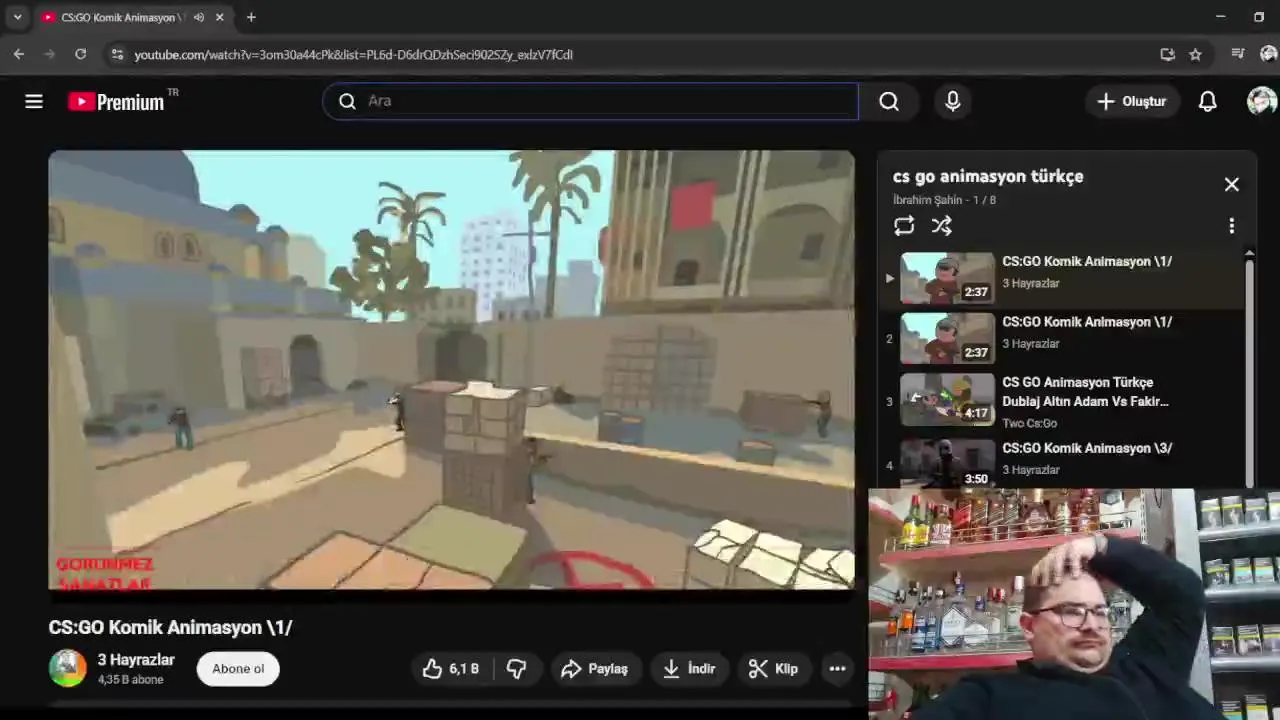Start voice search with microphone icon
1280x720 pixels.
(x=952, y=101)
